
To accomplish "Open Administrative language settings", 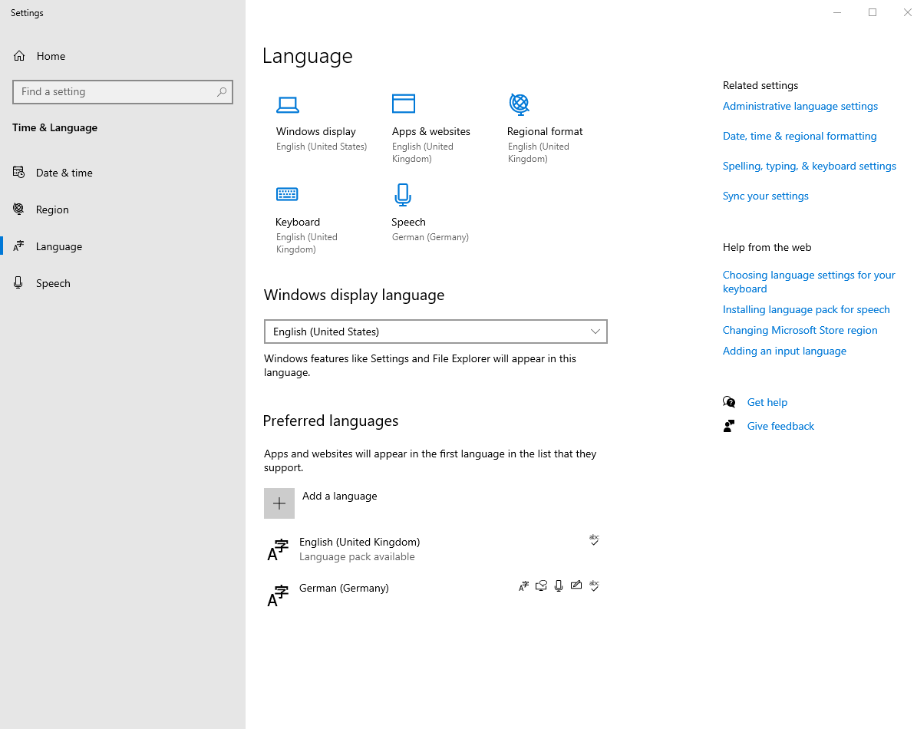I will [x=800, y=105].
